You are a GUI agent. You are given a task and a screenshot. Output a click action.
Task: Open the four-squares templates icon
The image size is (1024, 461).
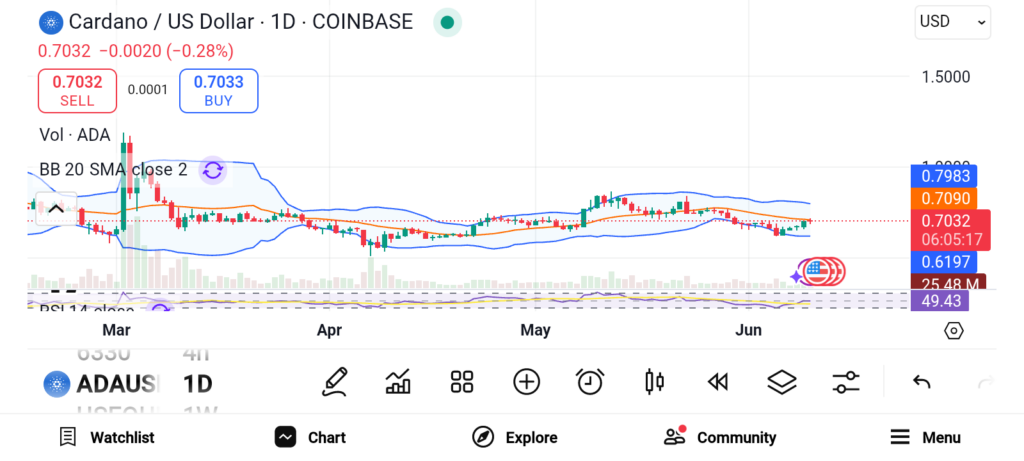point(461,381)
